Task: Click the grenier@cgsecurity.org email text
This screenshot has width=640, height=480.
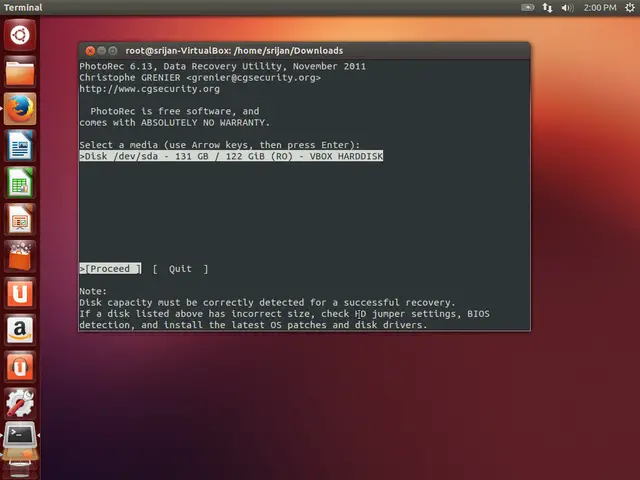Action: tap(253, 78)
